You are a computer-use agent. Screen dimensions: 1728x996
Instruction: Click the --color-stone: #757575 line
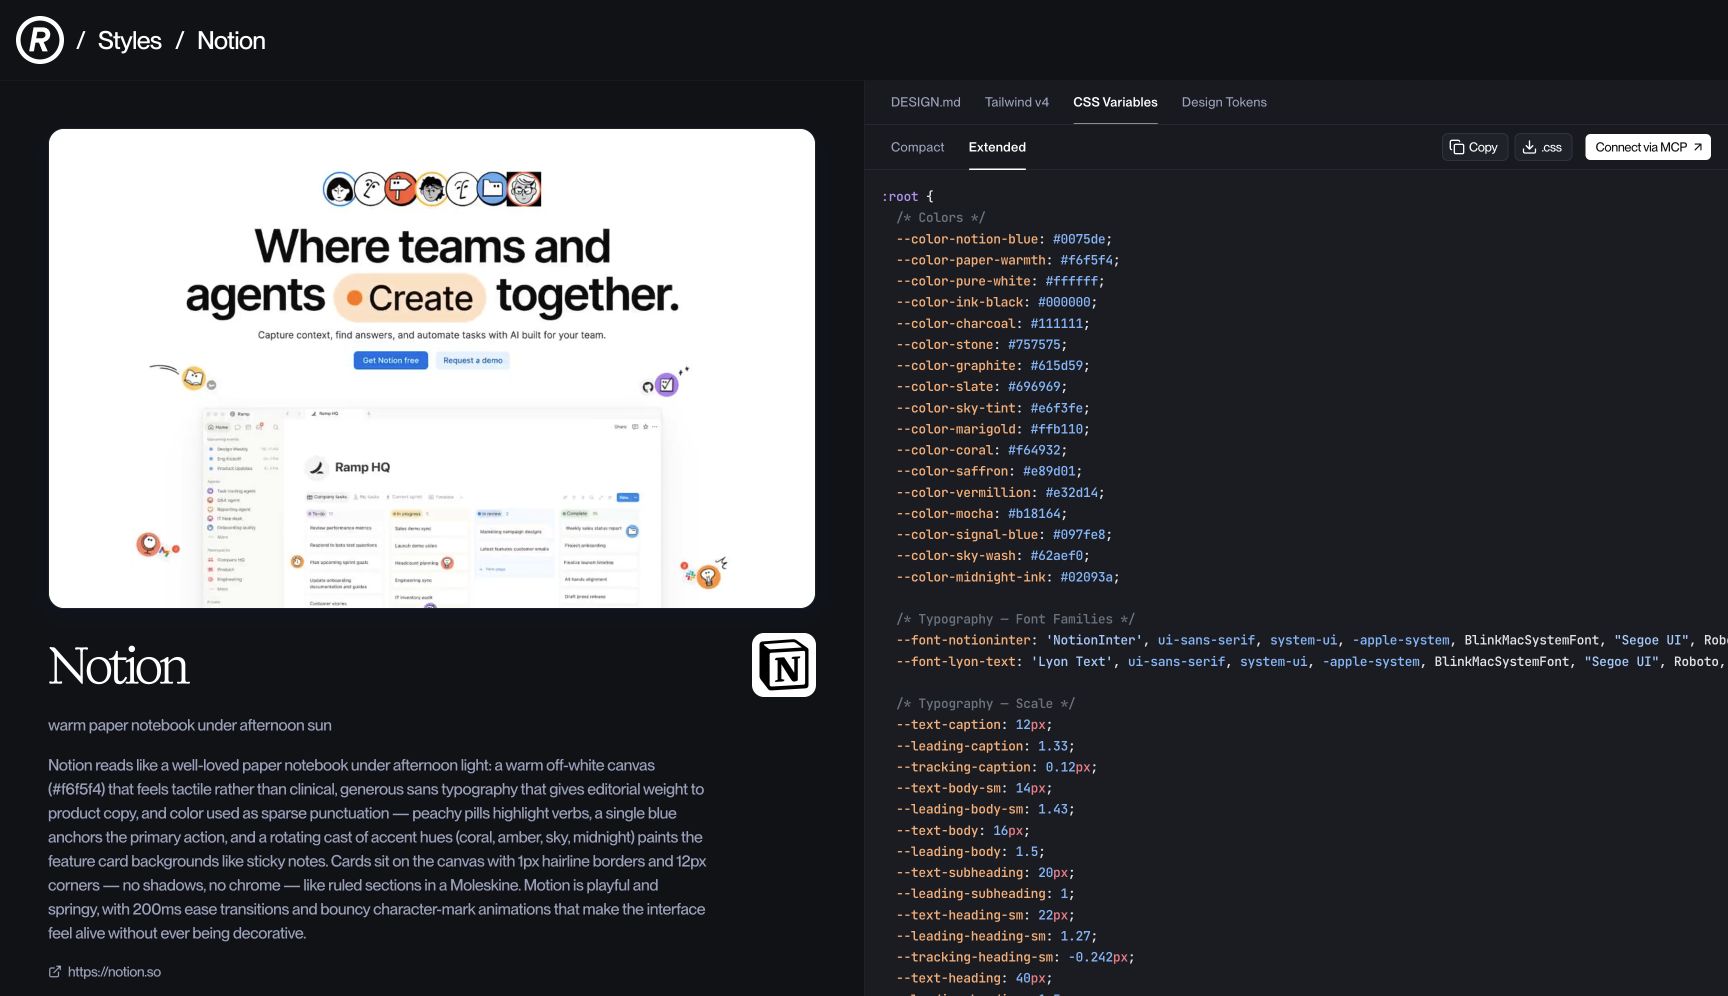[x=982, y=345]
